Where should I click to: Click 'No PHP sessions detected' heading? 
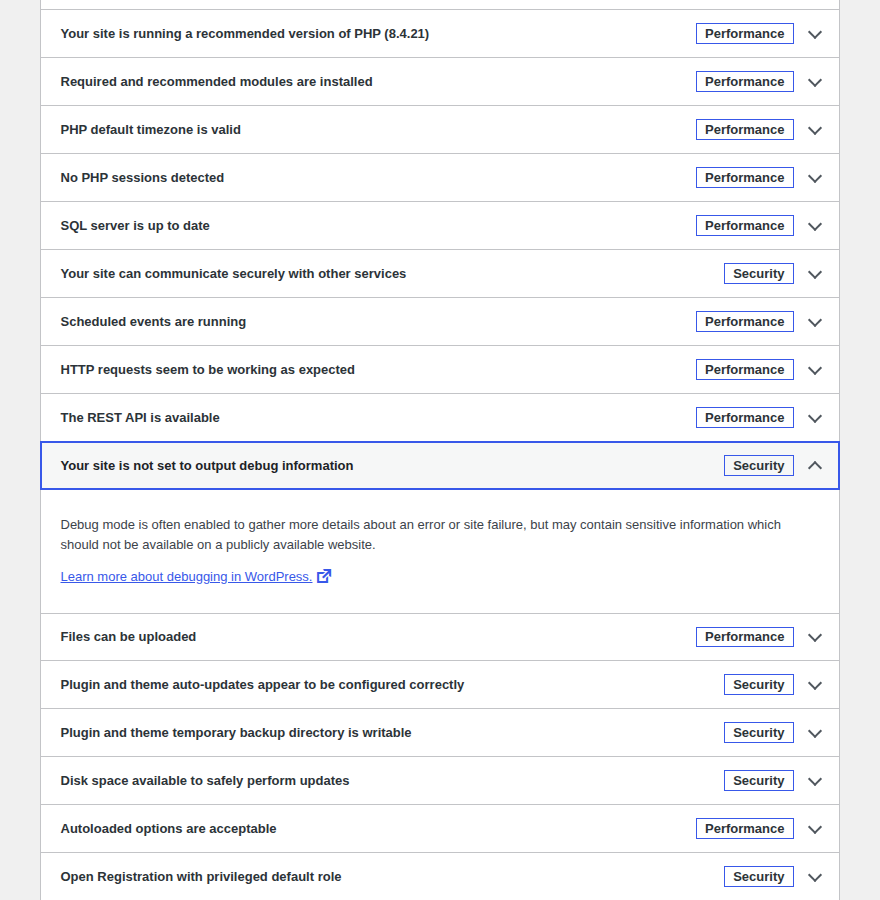(142, 178)
